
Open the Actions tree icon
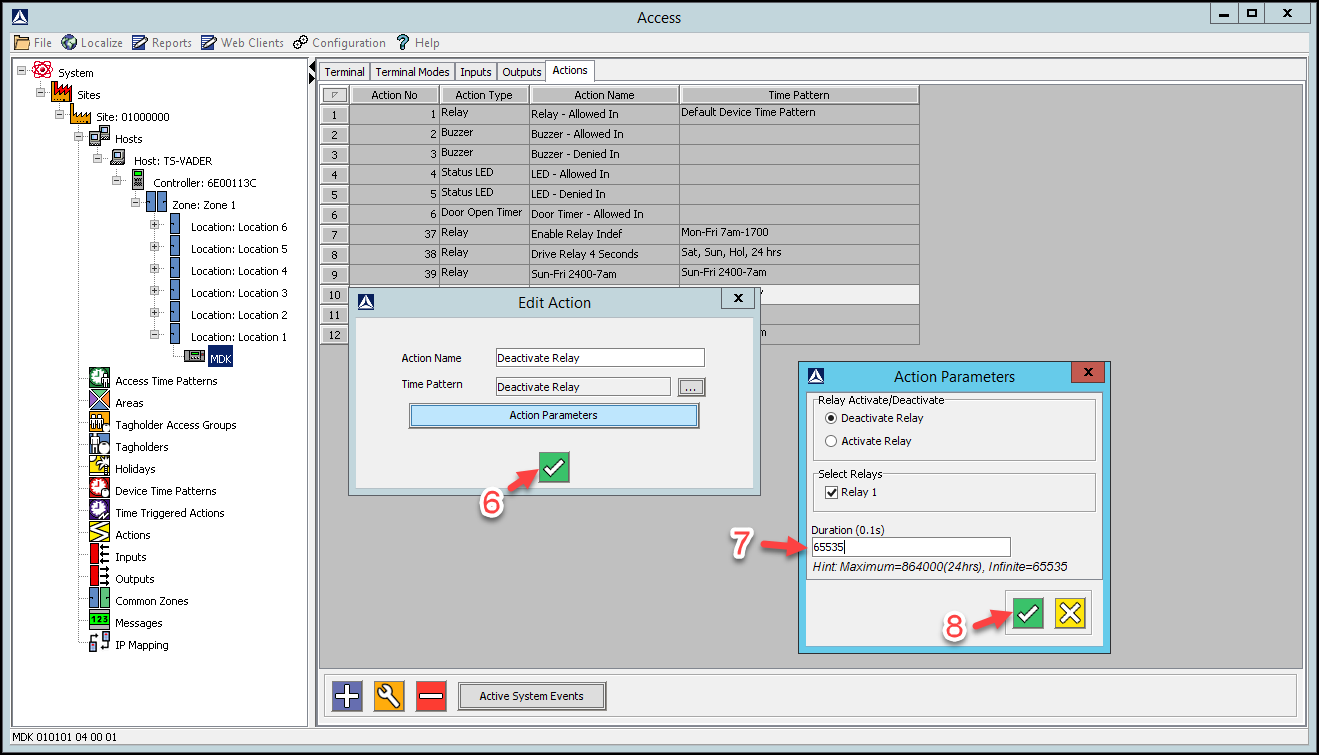point(99,533)
